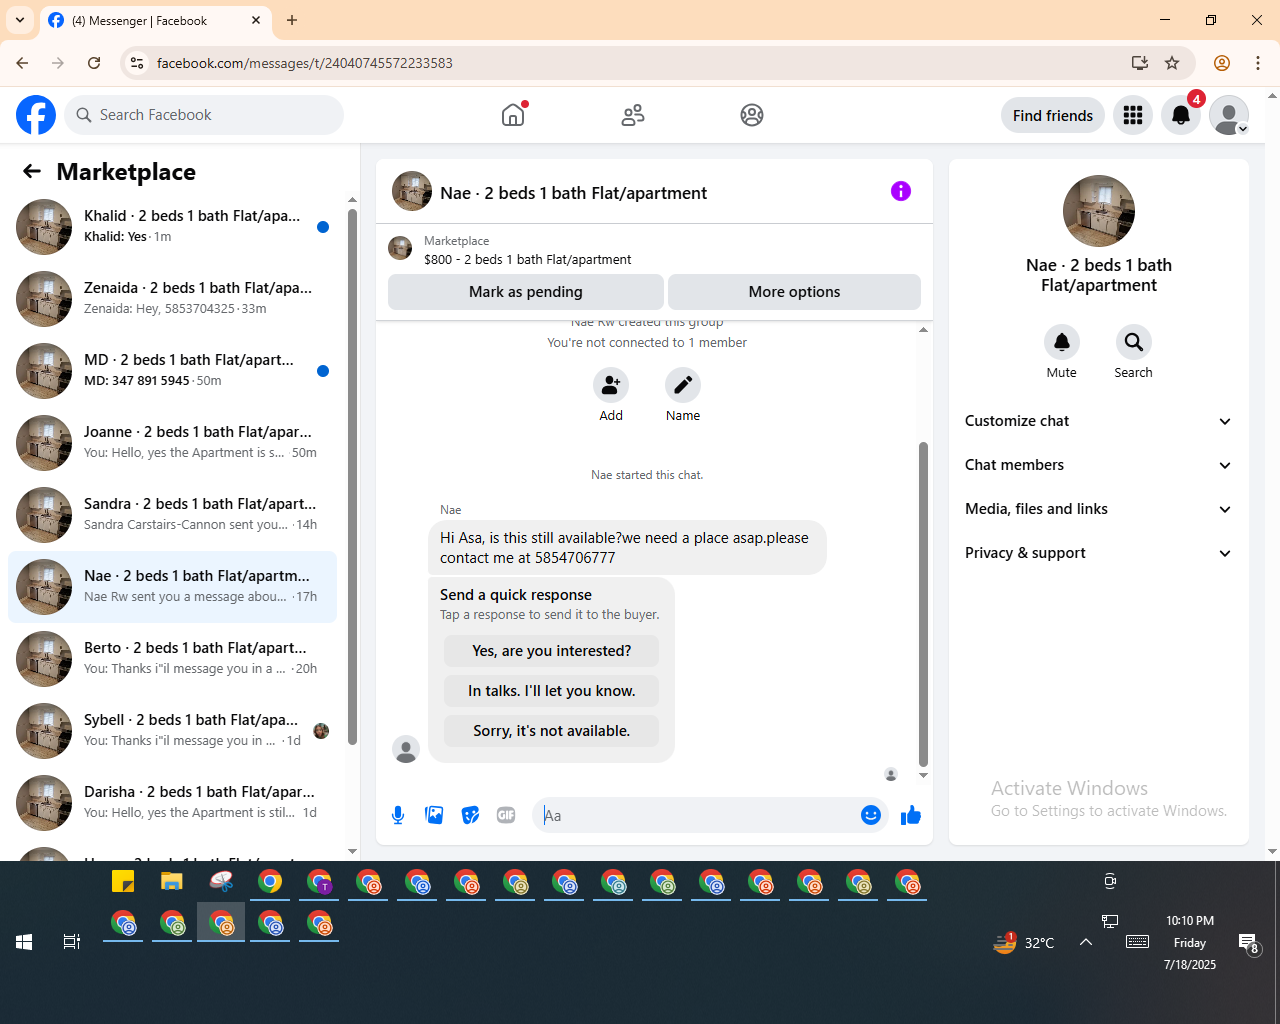Image resolution: width=1280 pixels, height=1024 pixels.
Task: Send quick response Yes, are you interested?
Action: click(x=552, y=651)
